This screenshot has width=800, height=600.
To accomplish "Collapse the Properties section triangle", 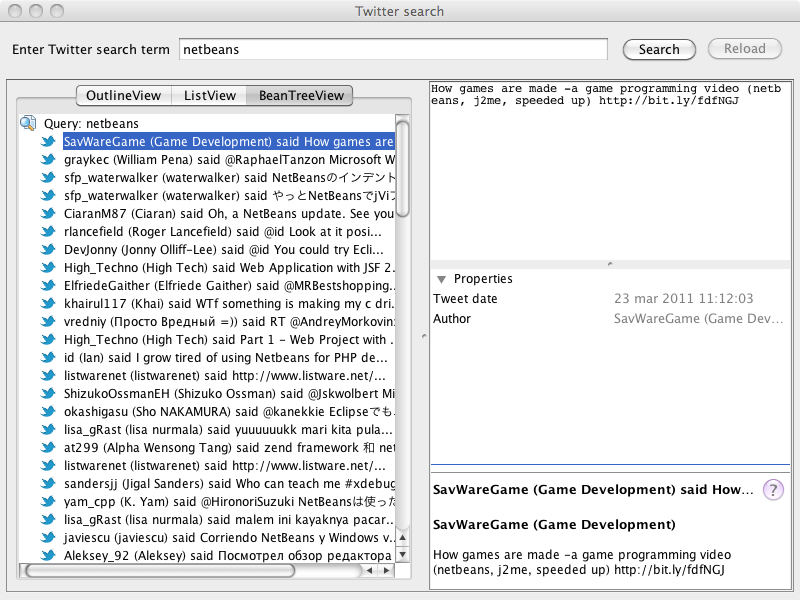I will (442, 279).
